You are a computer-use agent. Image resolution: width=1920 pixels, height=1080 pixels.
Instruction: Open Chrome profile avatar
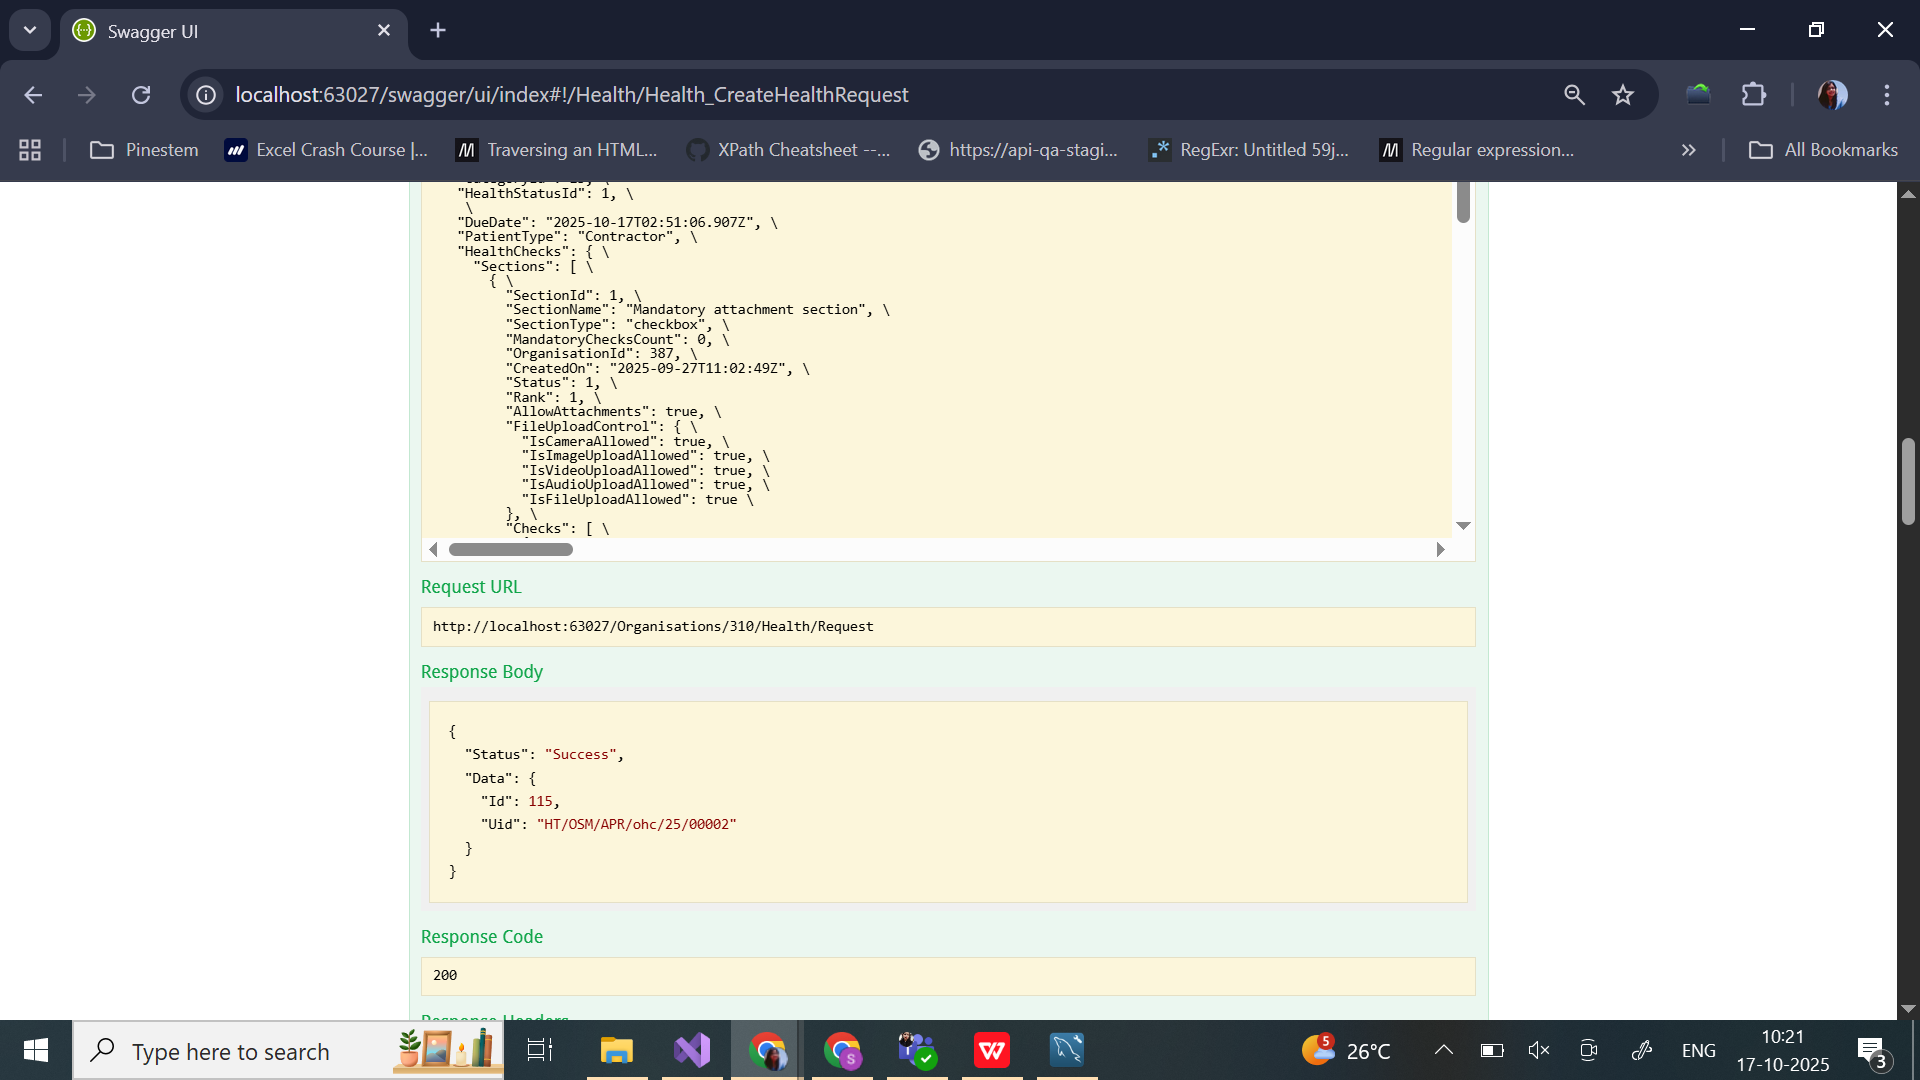coord(1832,95)
